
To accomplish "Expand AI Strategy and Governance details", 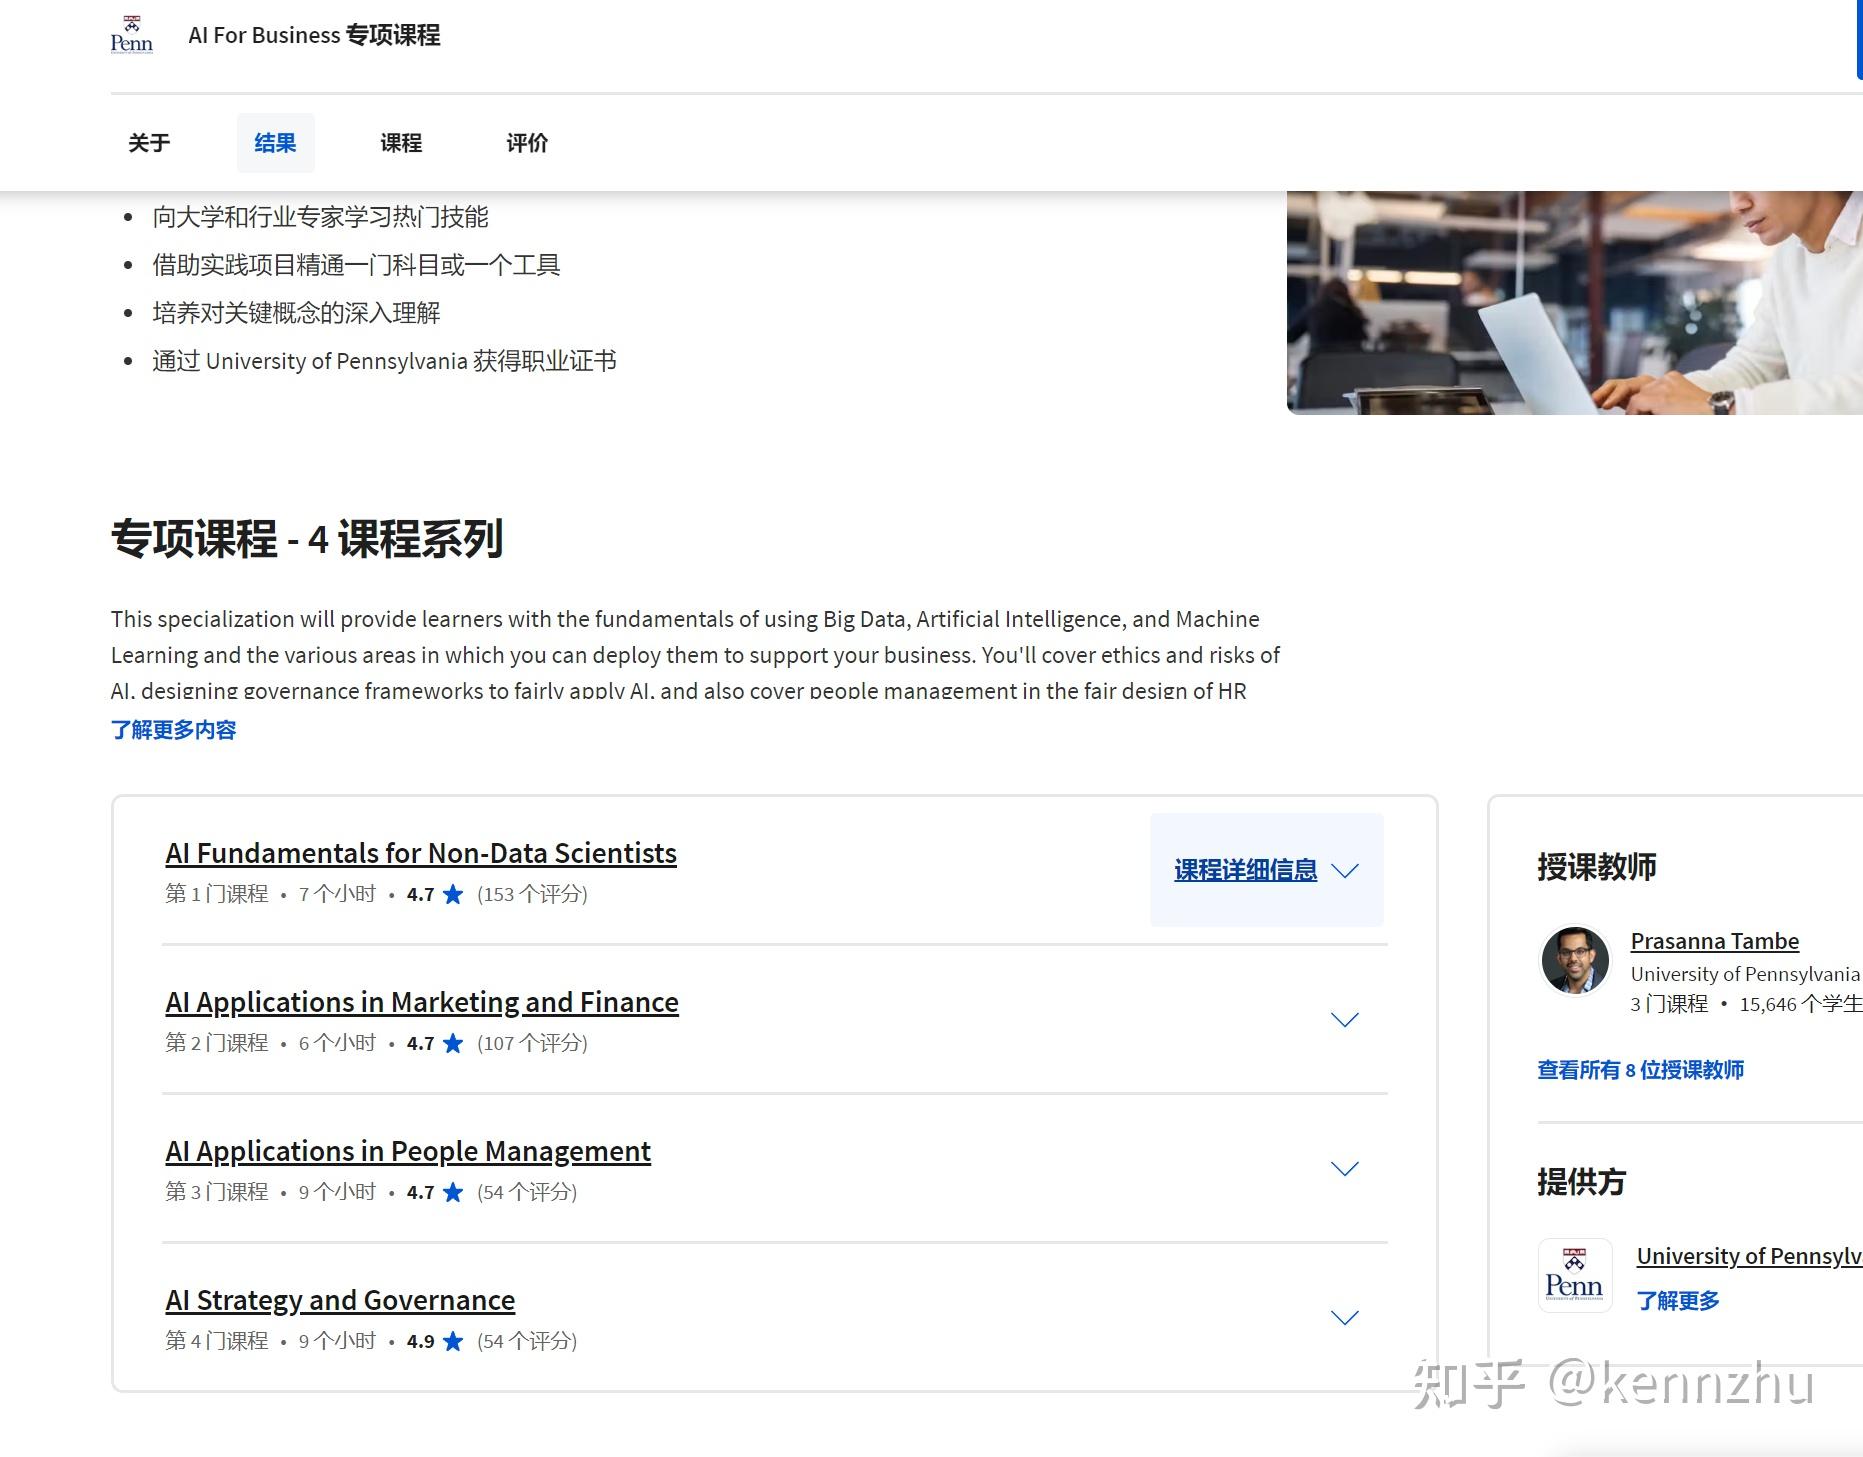I will pyautogui.click(x=1345, y=1317).
